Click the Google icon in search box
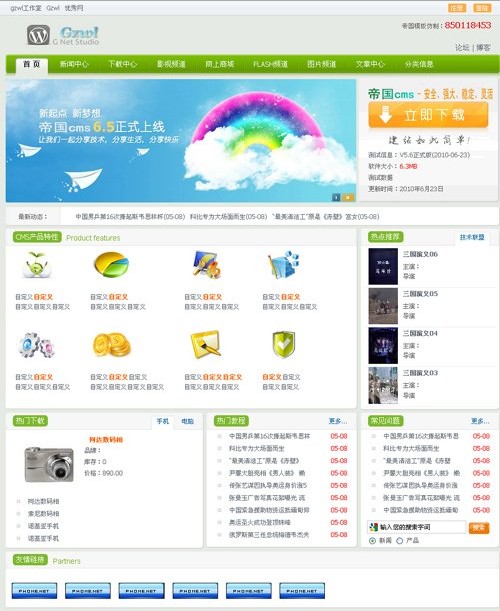 373,527
